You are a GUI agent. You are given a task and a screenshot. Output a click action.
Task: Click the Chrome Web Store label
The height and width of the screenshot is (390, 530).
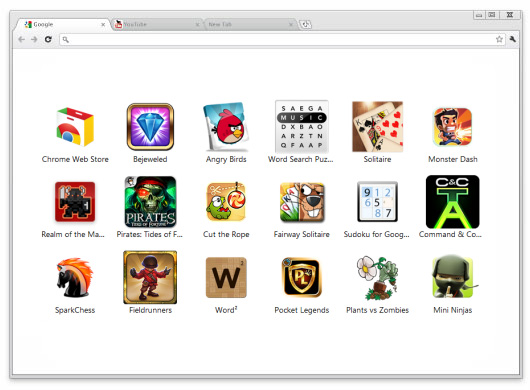pyautogui.click(x=75, y=159)
